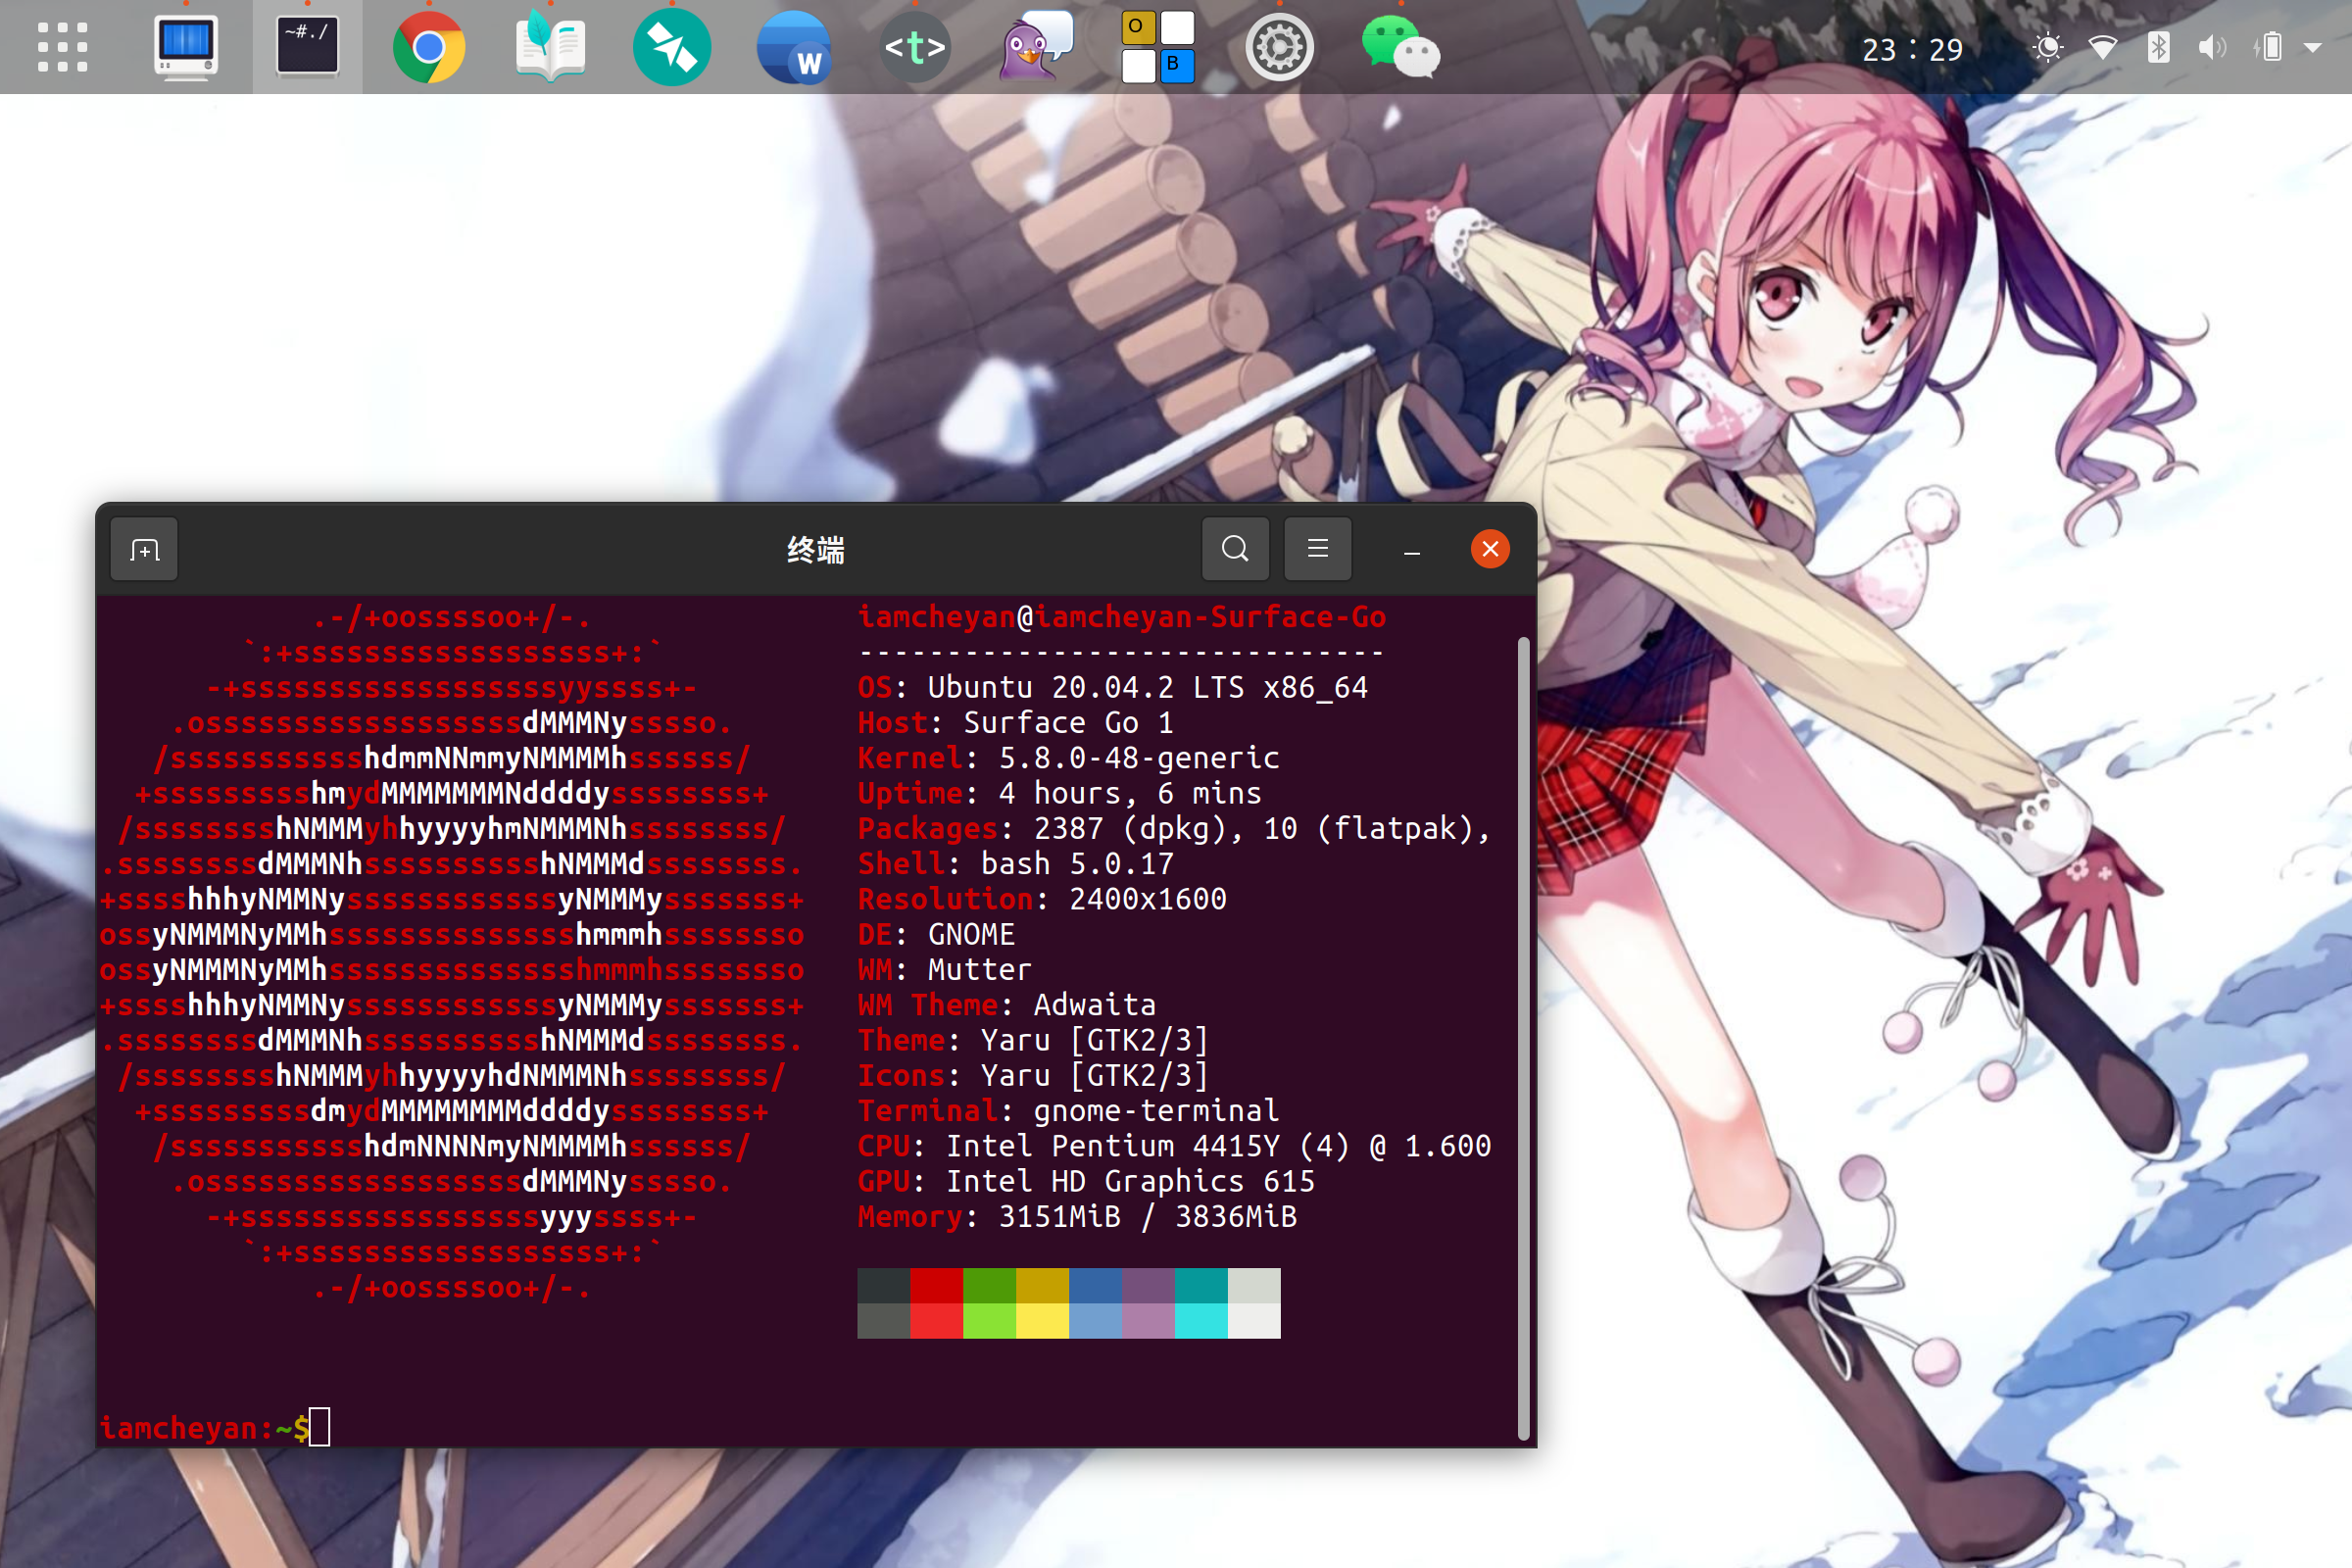Click the Bluetooth status icon
Screen dimensions: 2352x1568
(2158, 47)
